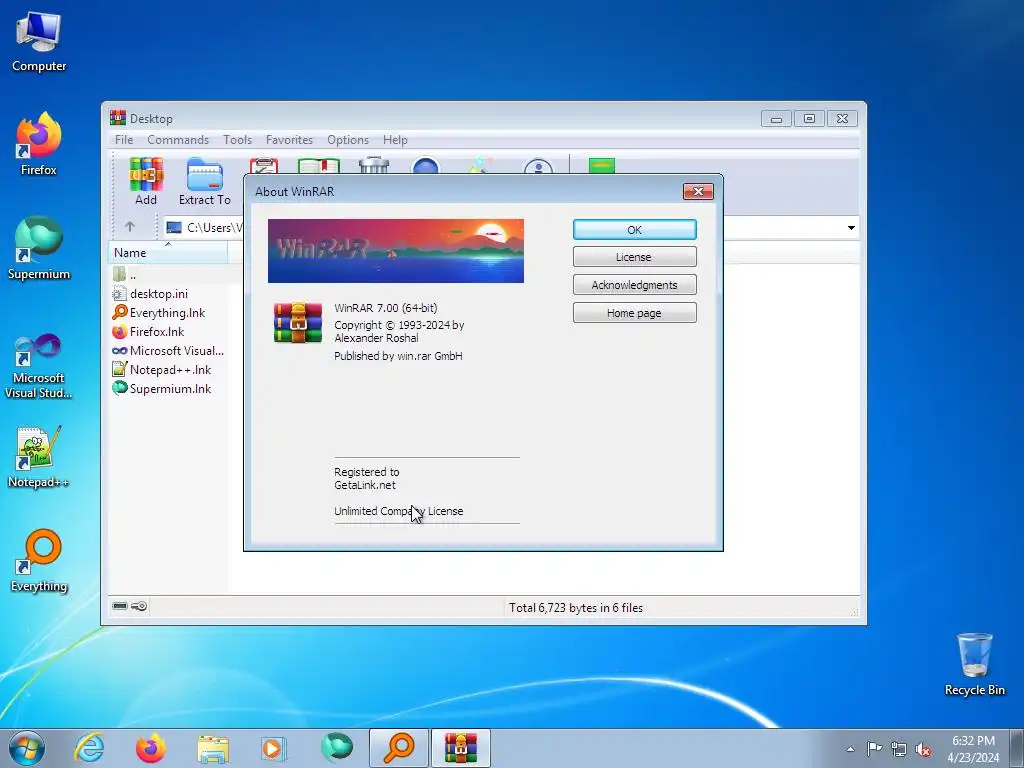Click the License button
The height and width of the screenshot is (768, 1024).
pos(634,257)
